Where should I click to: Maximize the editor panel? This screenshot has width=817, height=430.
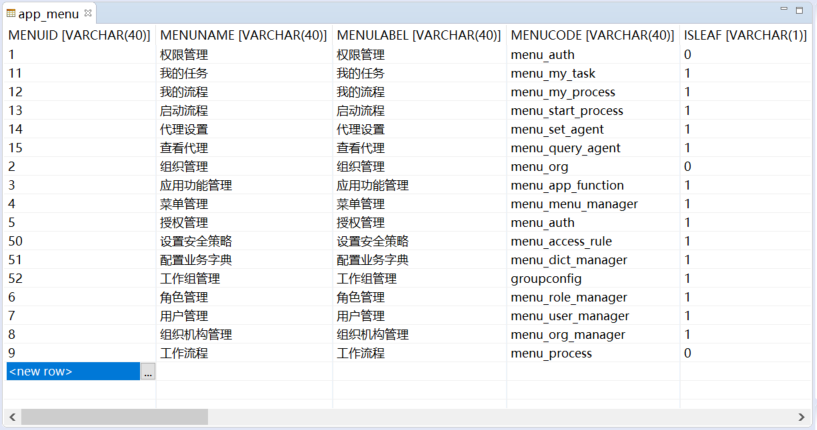pos(800,10)
